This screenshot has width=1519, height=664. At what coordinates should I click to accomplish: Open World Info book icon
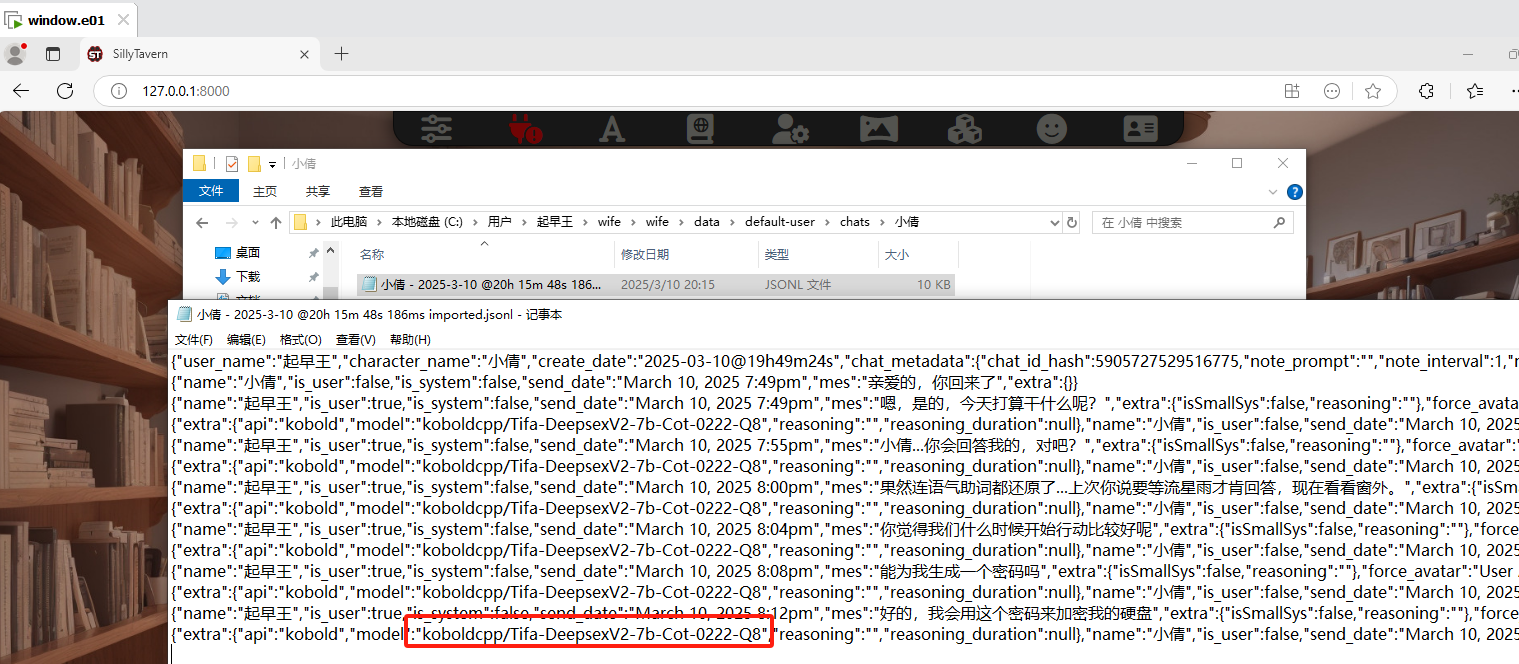pyautogui.click(x=700, y=128)
